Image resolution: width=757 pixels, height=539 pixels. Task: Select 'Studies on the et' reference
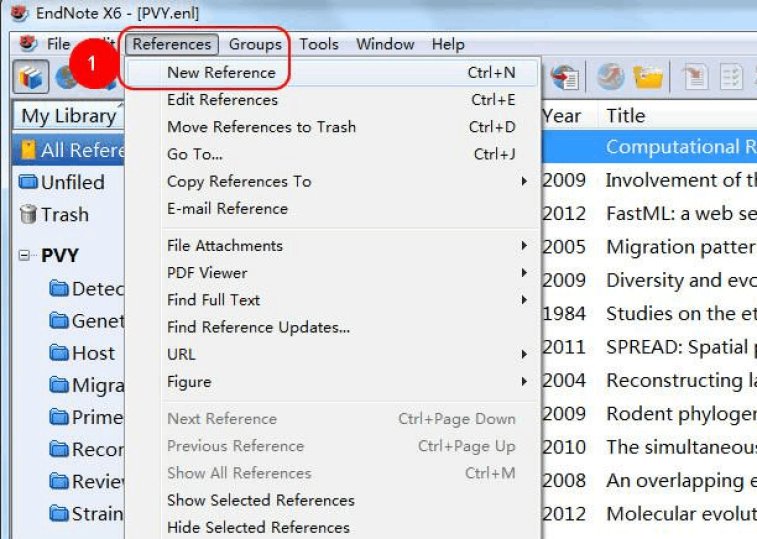pyautogui.click(x=649, y=313)
